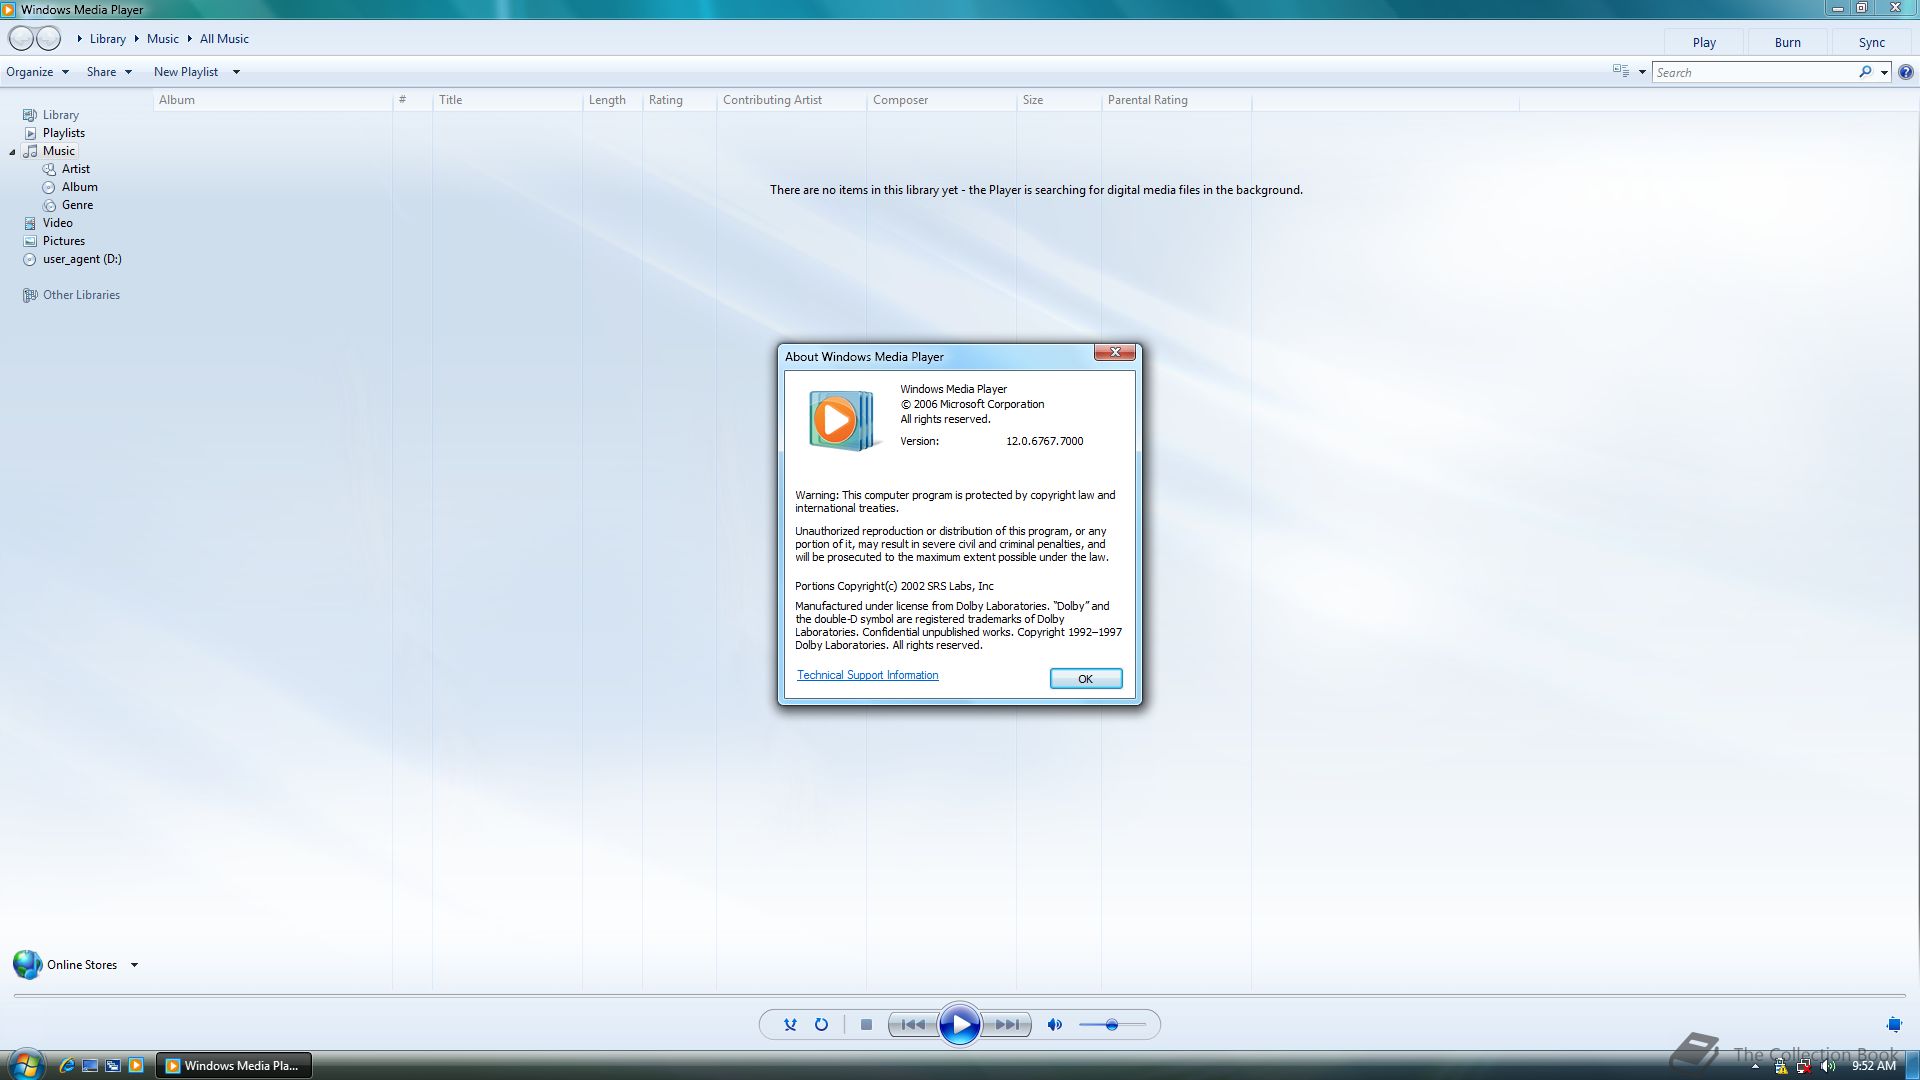
Task: Open the Artist view under Music
Action: 66,169
